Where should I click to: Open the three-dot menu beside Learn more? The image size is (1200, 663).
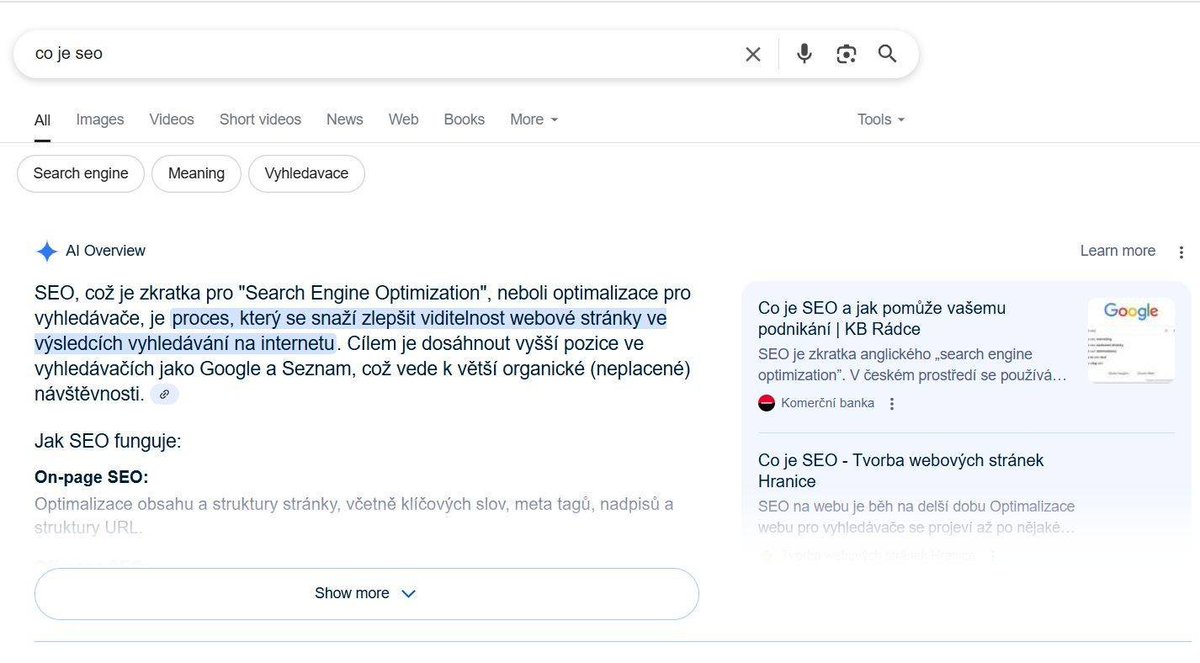pos(1181,251)
